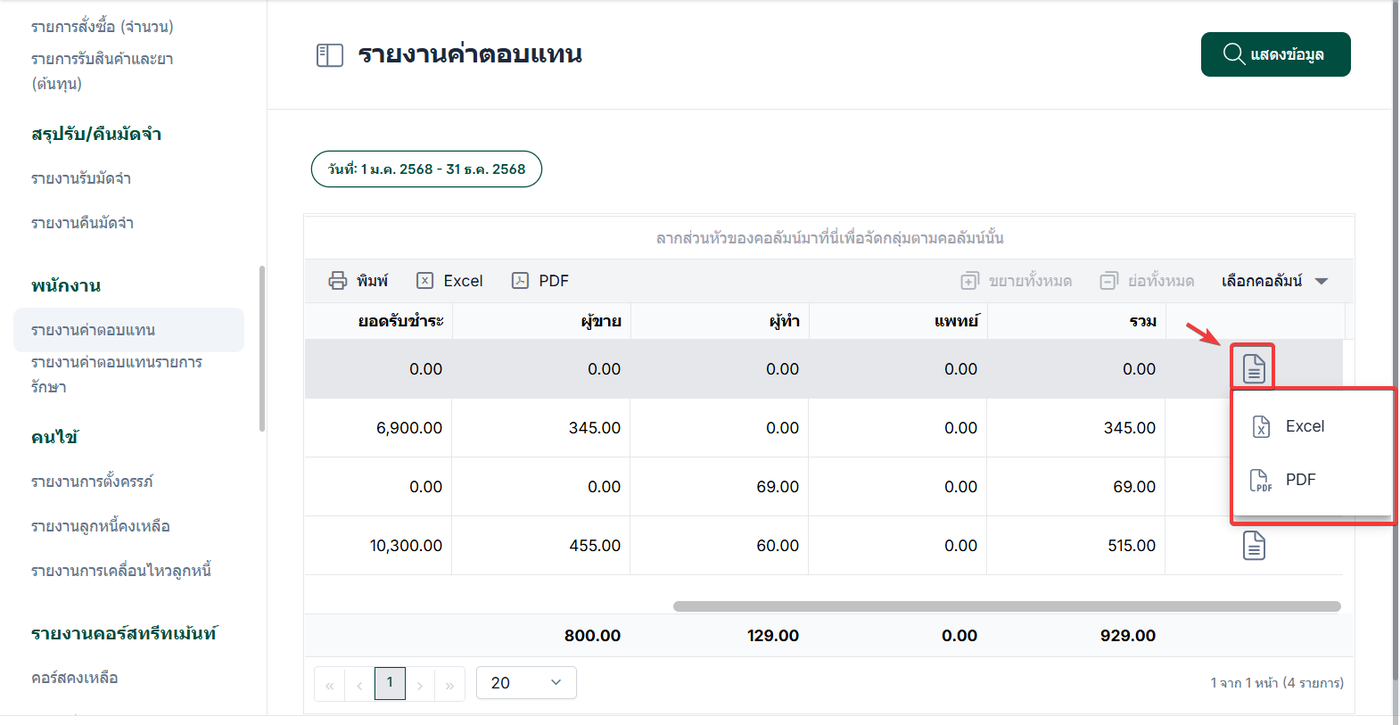The width and height of the screenshot is (1400, 725).
Task: Go to page 1 in pagination
Action: 389,683
